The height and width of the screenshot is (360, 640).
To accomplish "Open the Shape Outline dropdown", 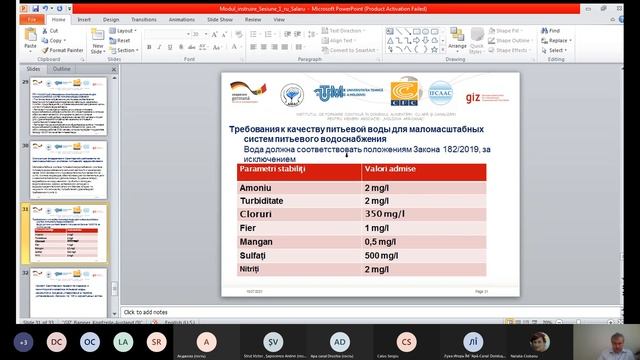I will click(511, 40).
